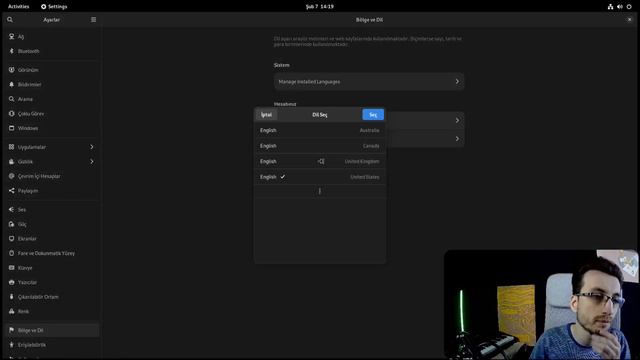Open the network status icon in top bar
The width and height of the screenshot is (640, 360).
point(610,7)
